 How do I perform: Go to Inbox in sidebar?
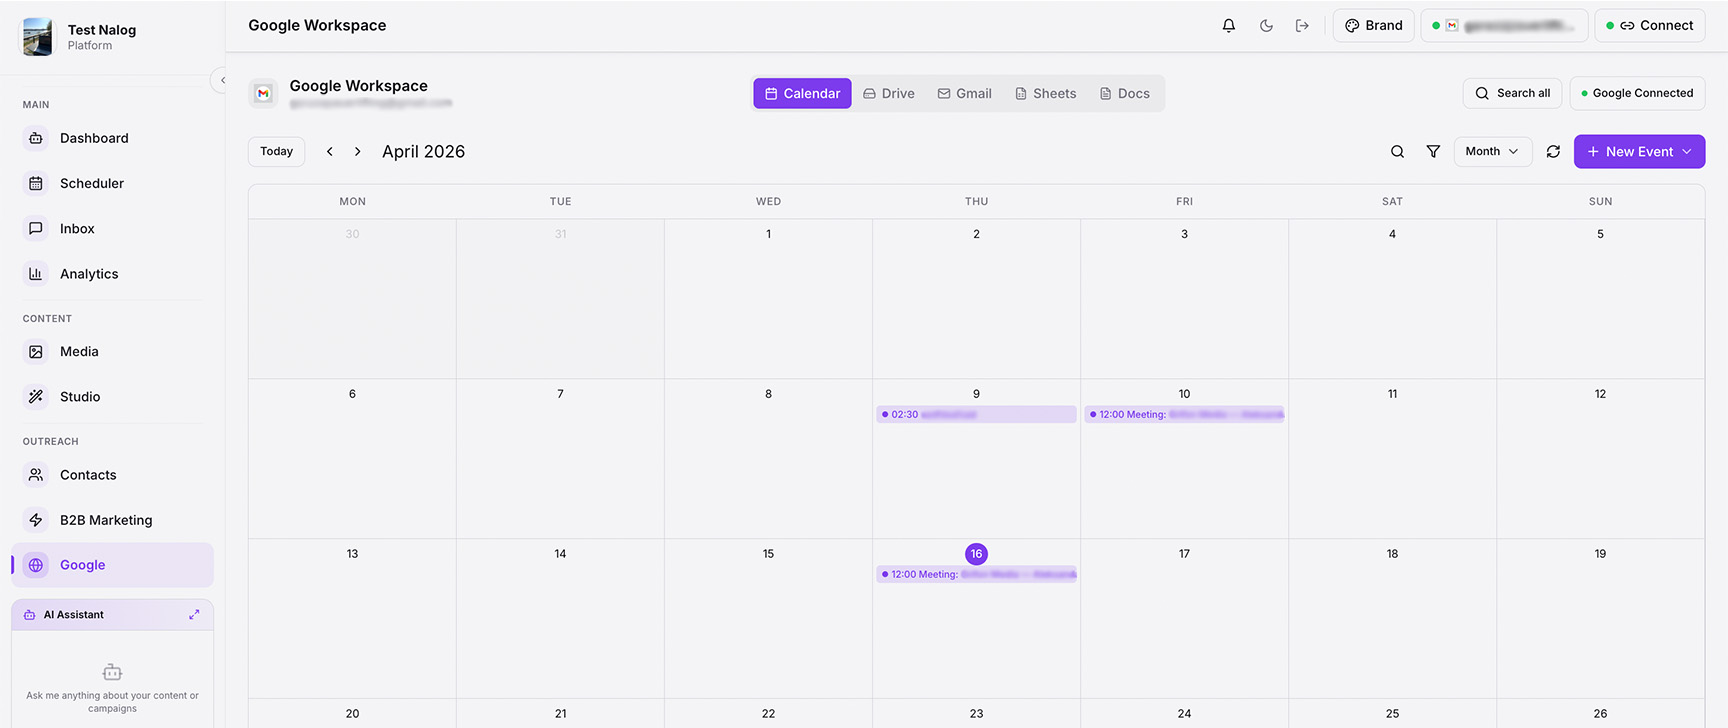(112, 229)
